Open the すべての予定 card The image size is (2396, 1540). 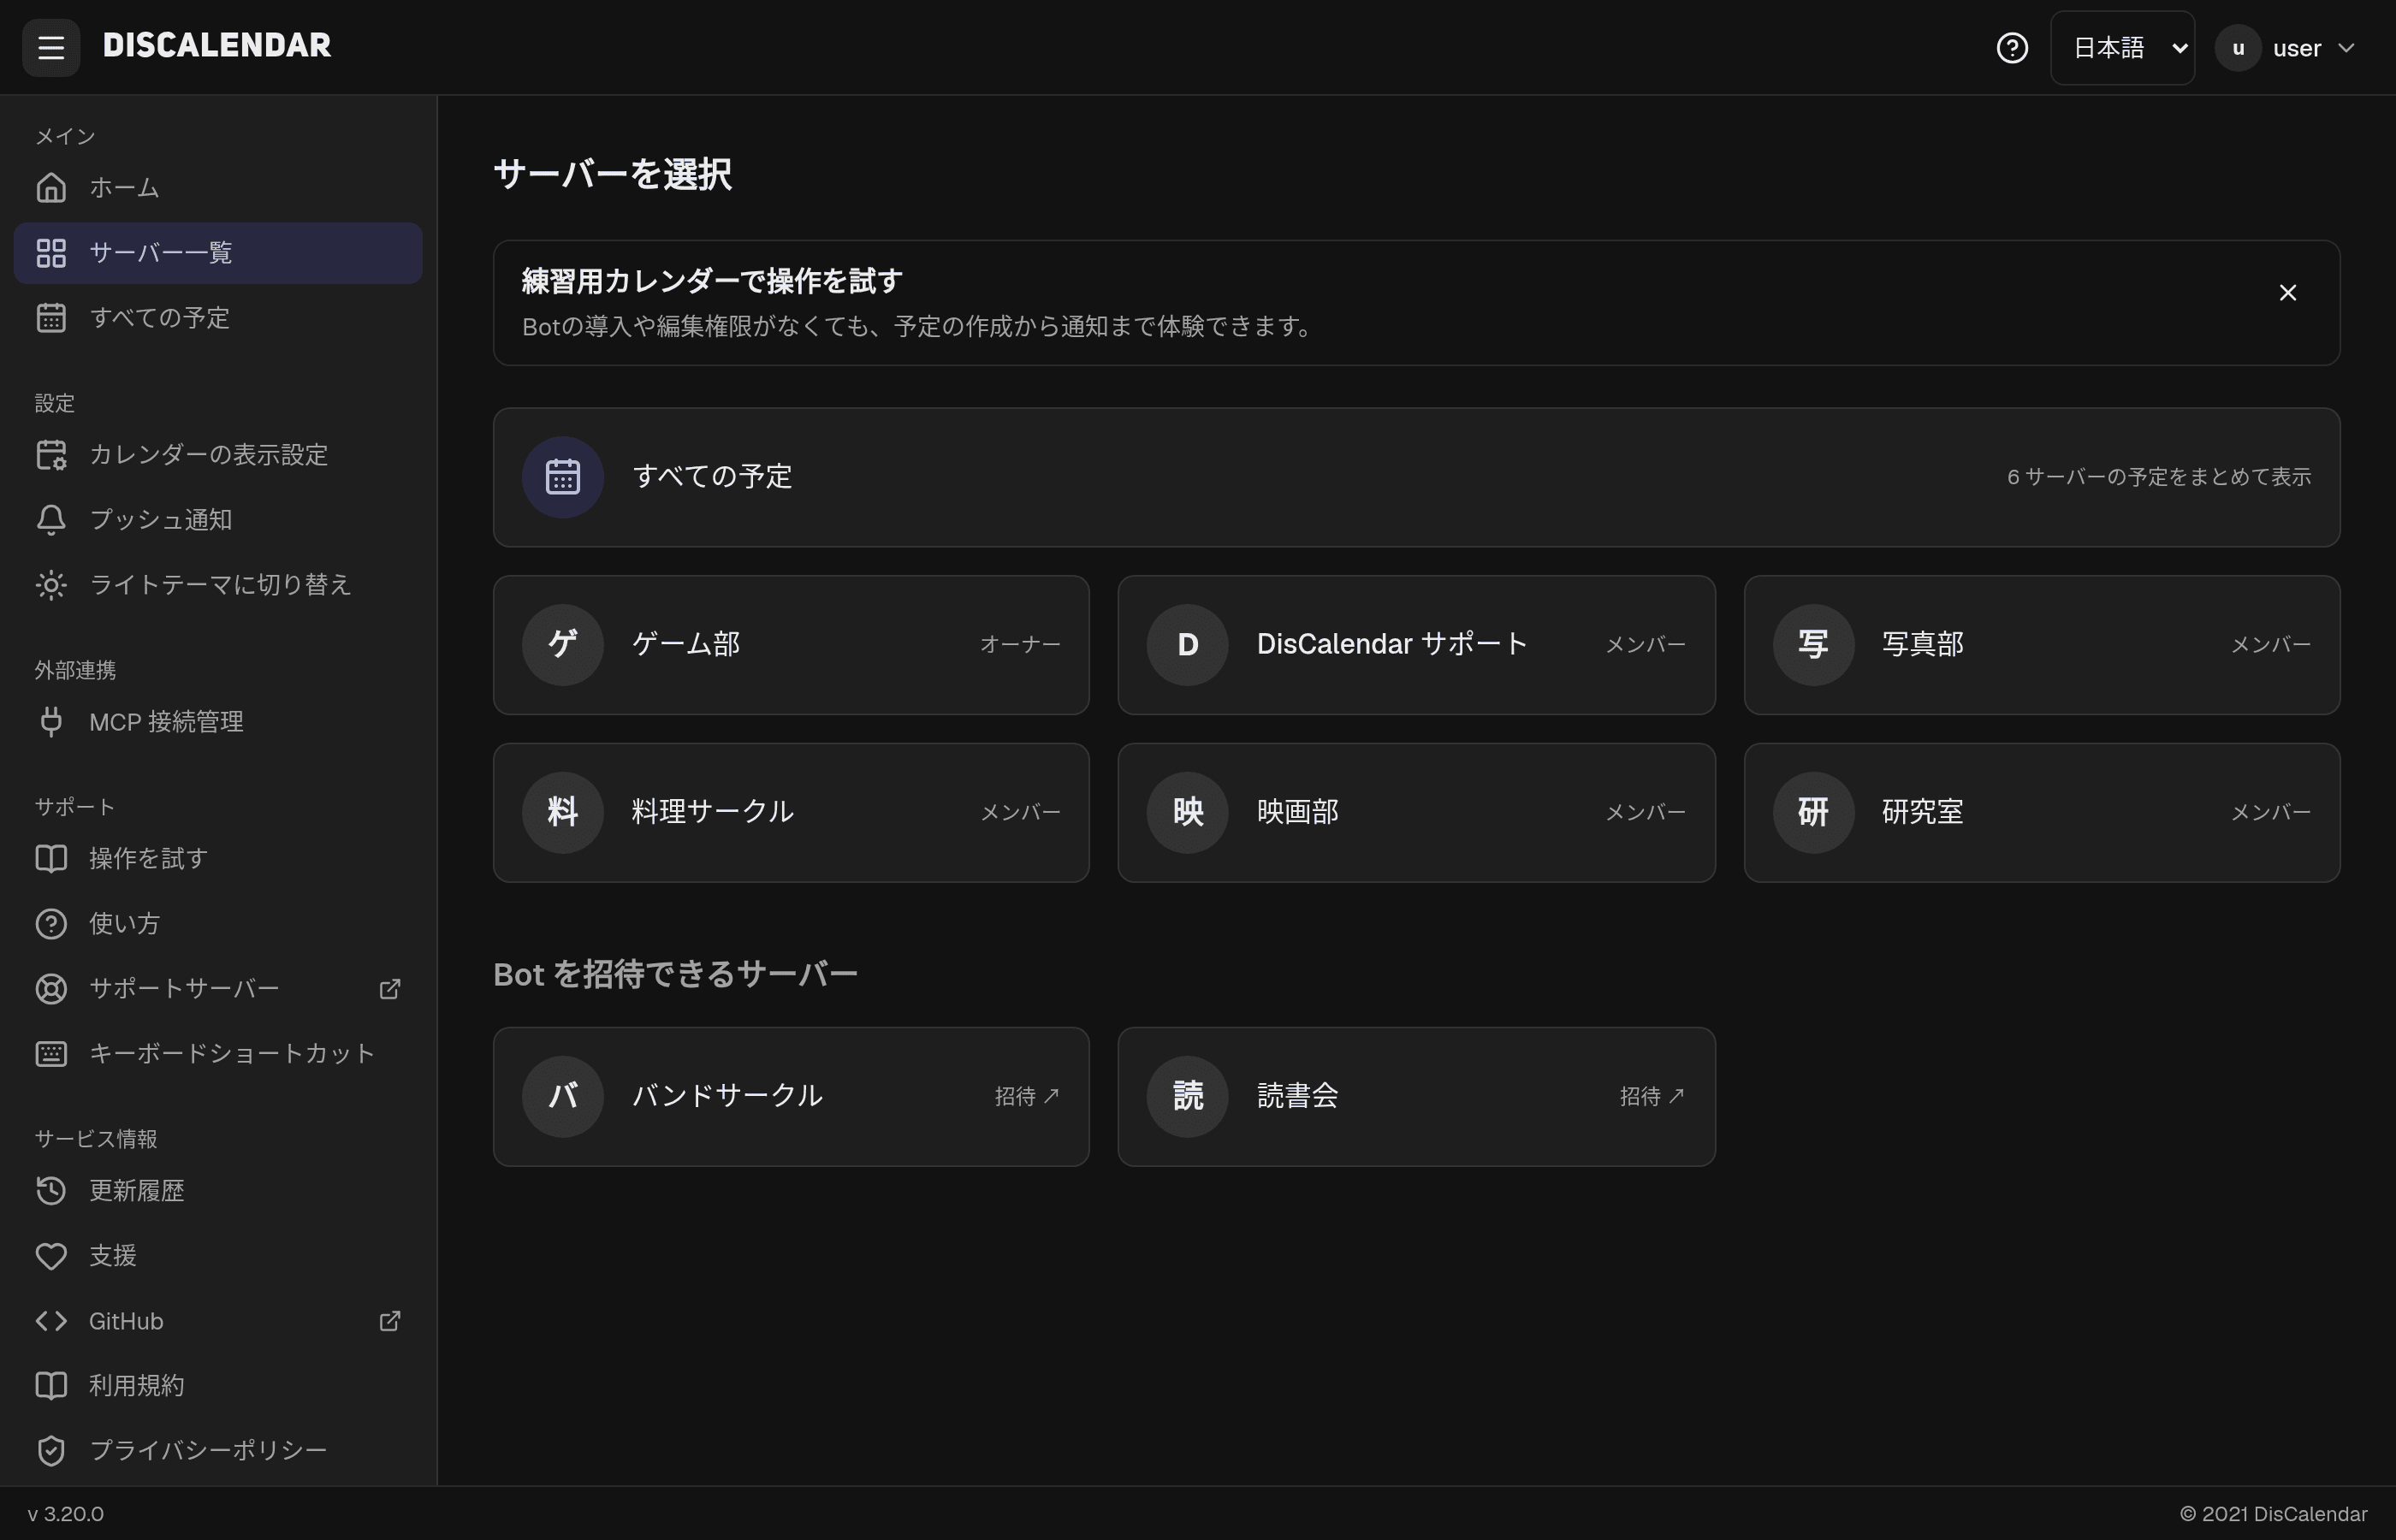(1416, 477)
